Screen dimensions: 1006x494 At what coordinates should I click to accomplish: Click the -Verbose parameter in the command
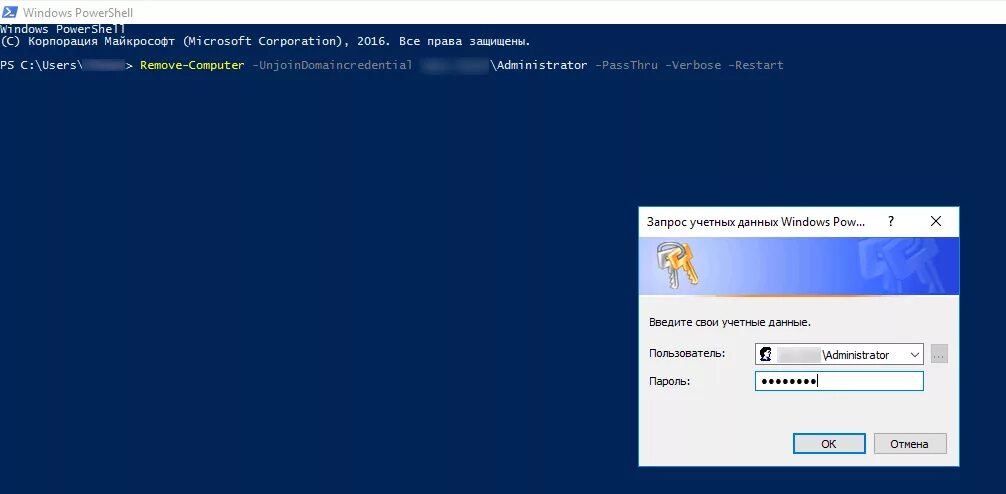coord(693,65)
